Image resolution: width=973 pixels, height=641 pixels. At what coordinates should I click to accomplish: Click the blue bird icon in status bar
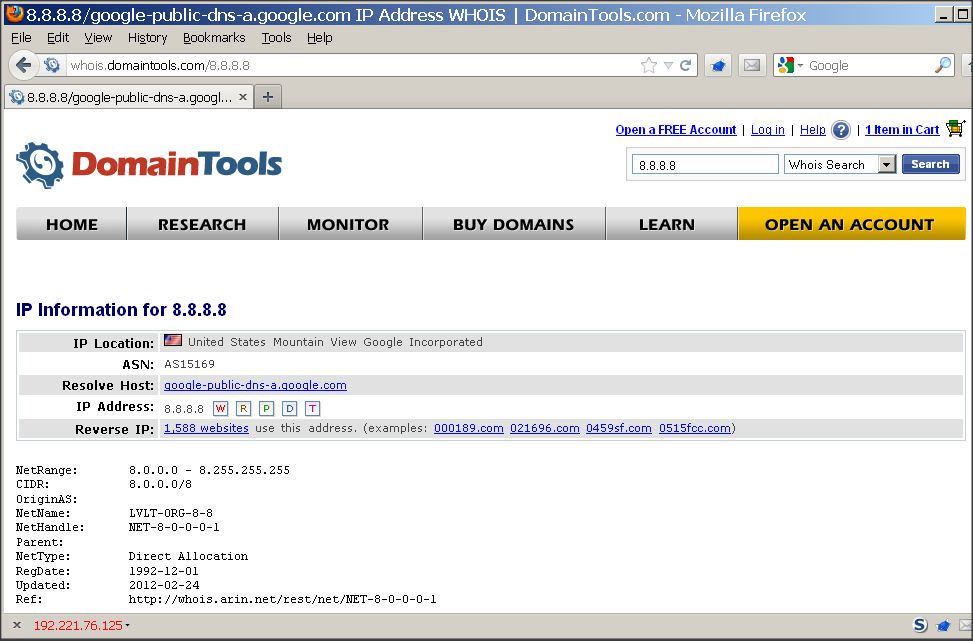tap(943, 625)
